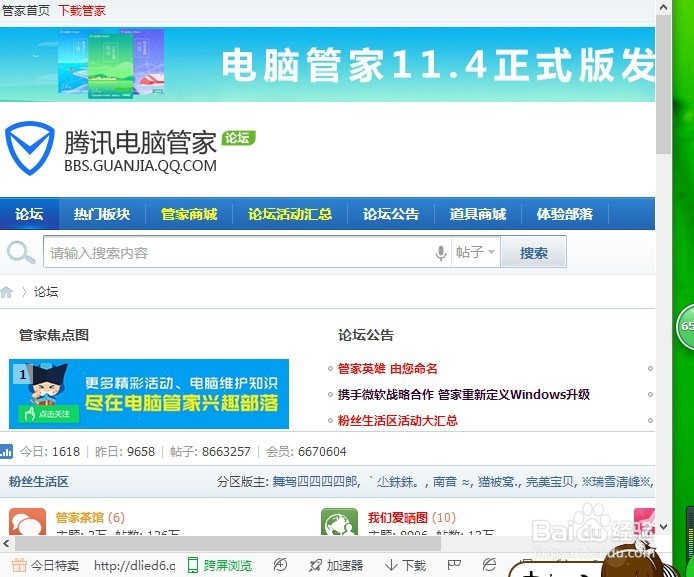Click the 下载 arrow in status bar
The width and height of the screenshot is (694, 577).
tap(391, 565)
